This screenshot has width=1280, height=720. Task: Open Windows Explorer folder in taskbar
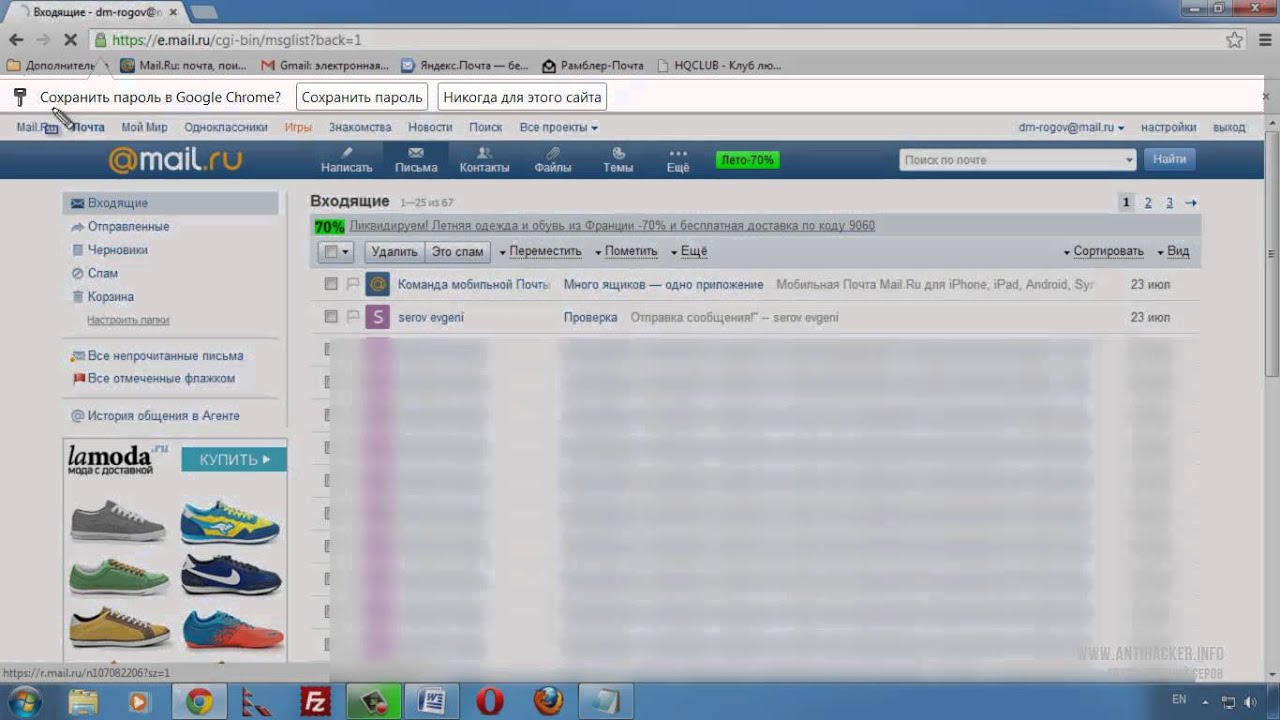coord(83,702)
